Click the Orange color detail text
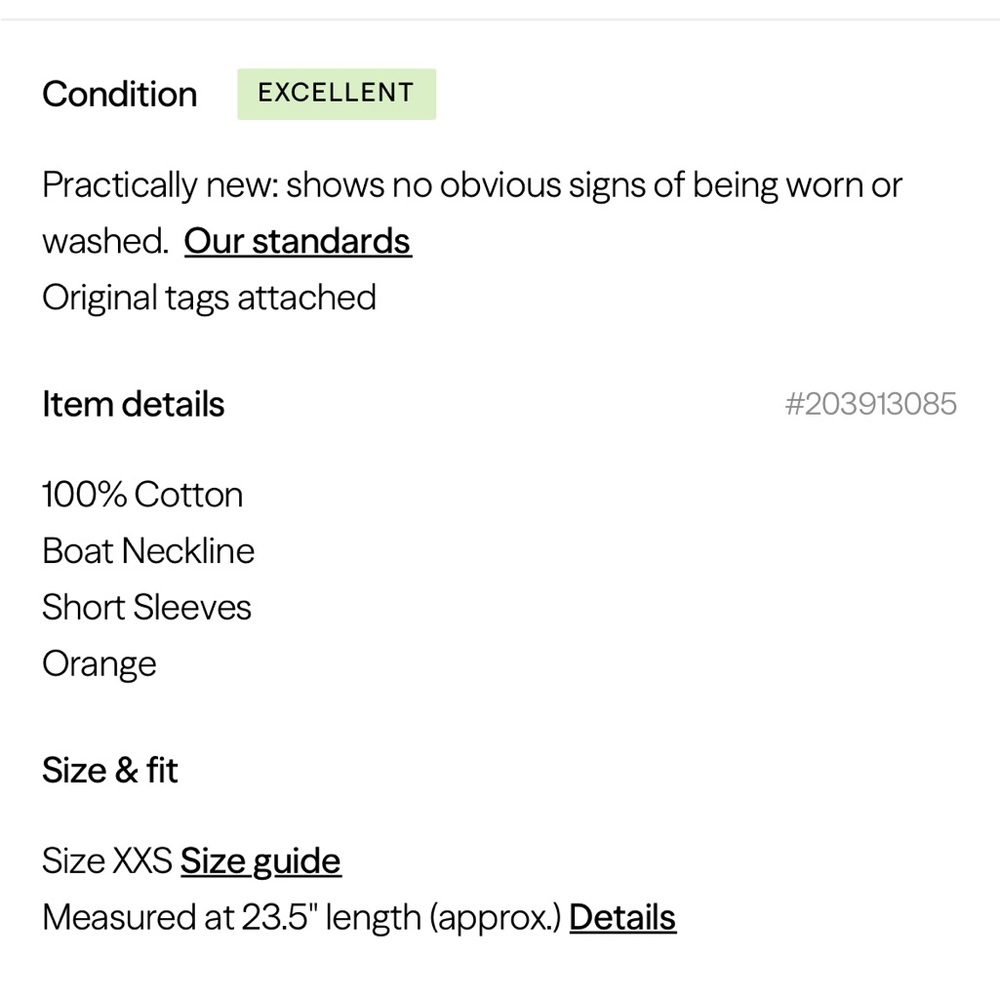1000x1000 pixels. [x=99, y=665]
